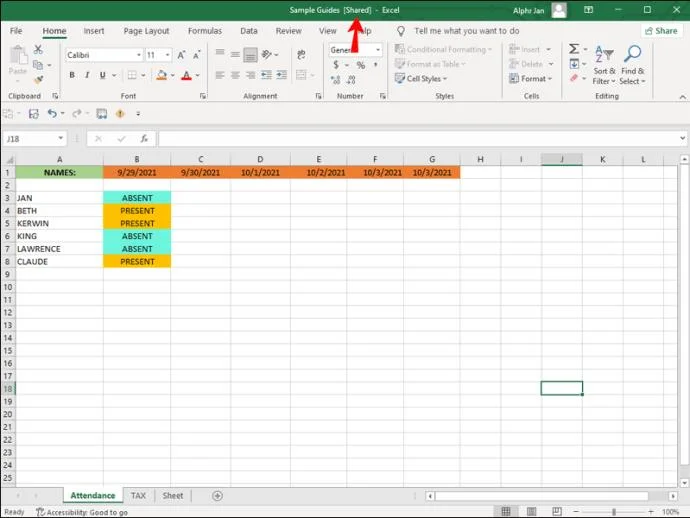Image resolution: width=690 pixels, height=518 pixels.
Task: Expand the formula bar
Action: [x=682, y=138]
